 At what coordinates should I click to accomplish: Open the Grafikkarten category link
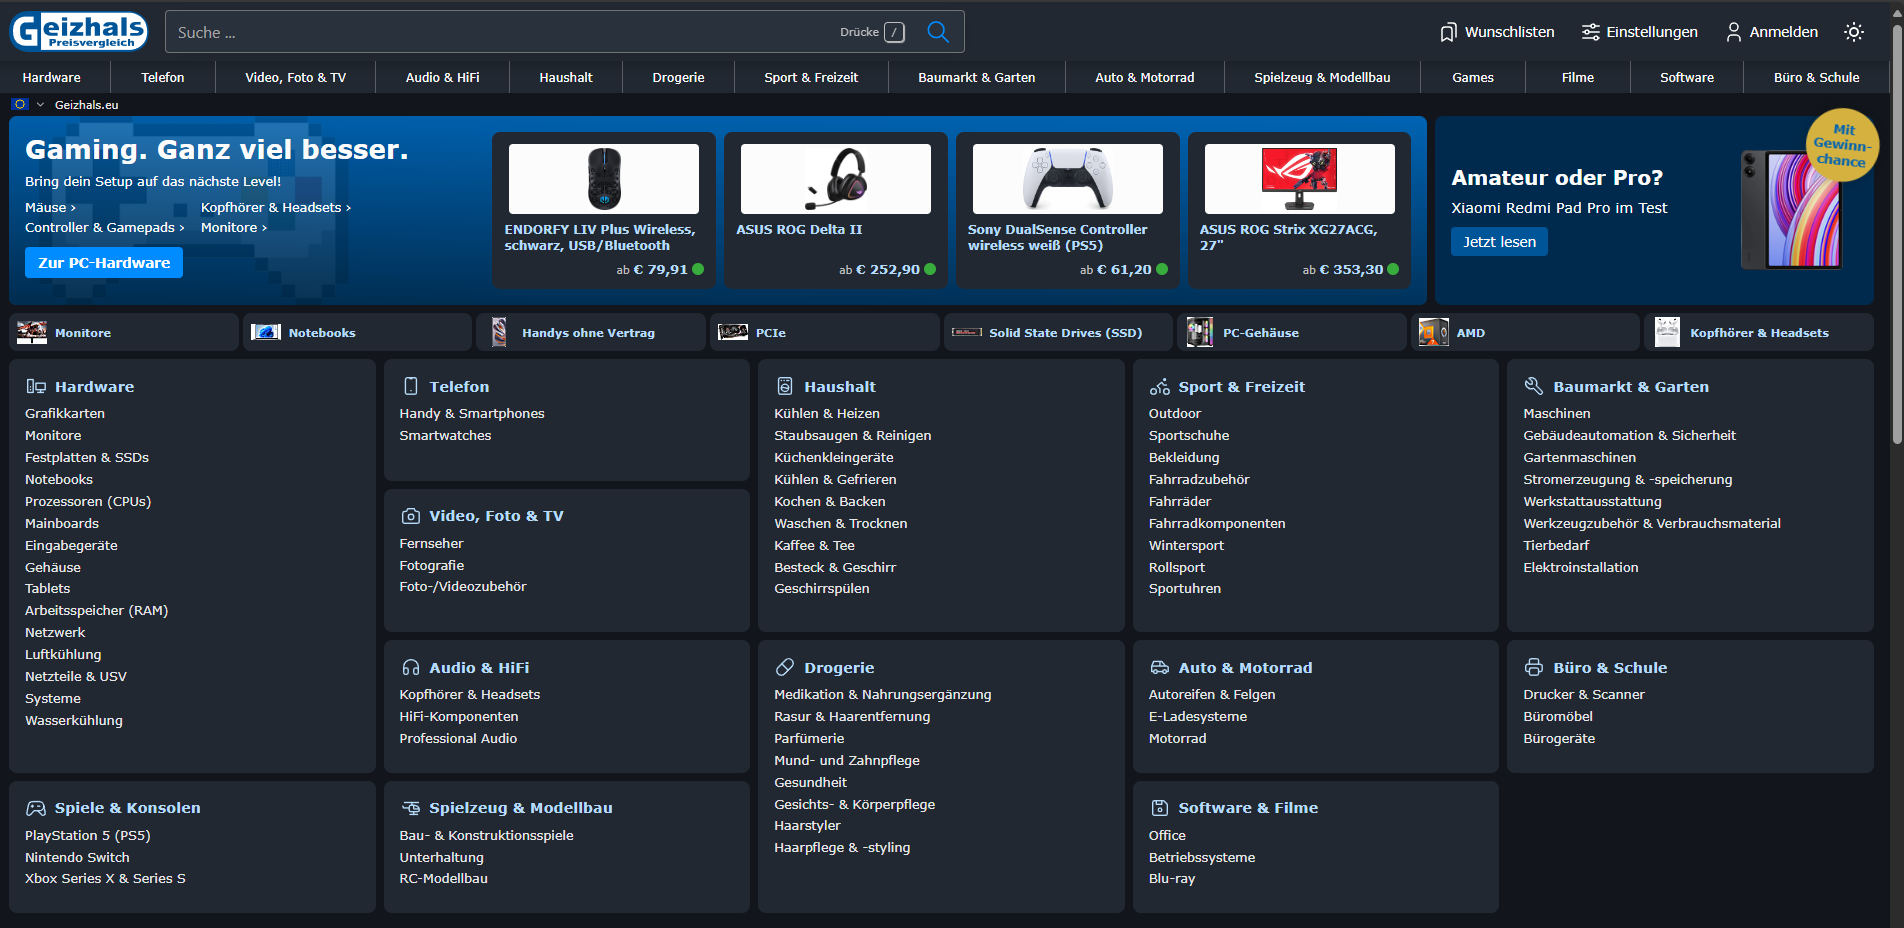point(65,414)
